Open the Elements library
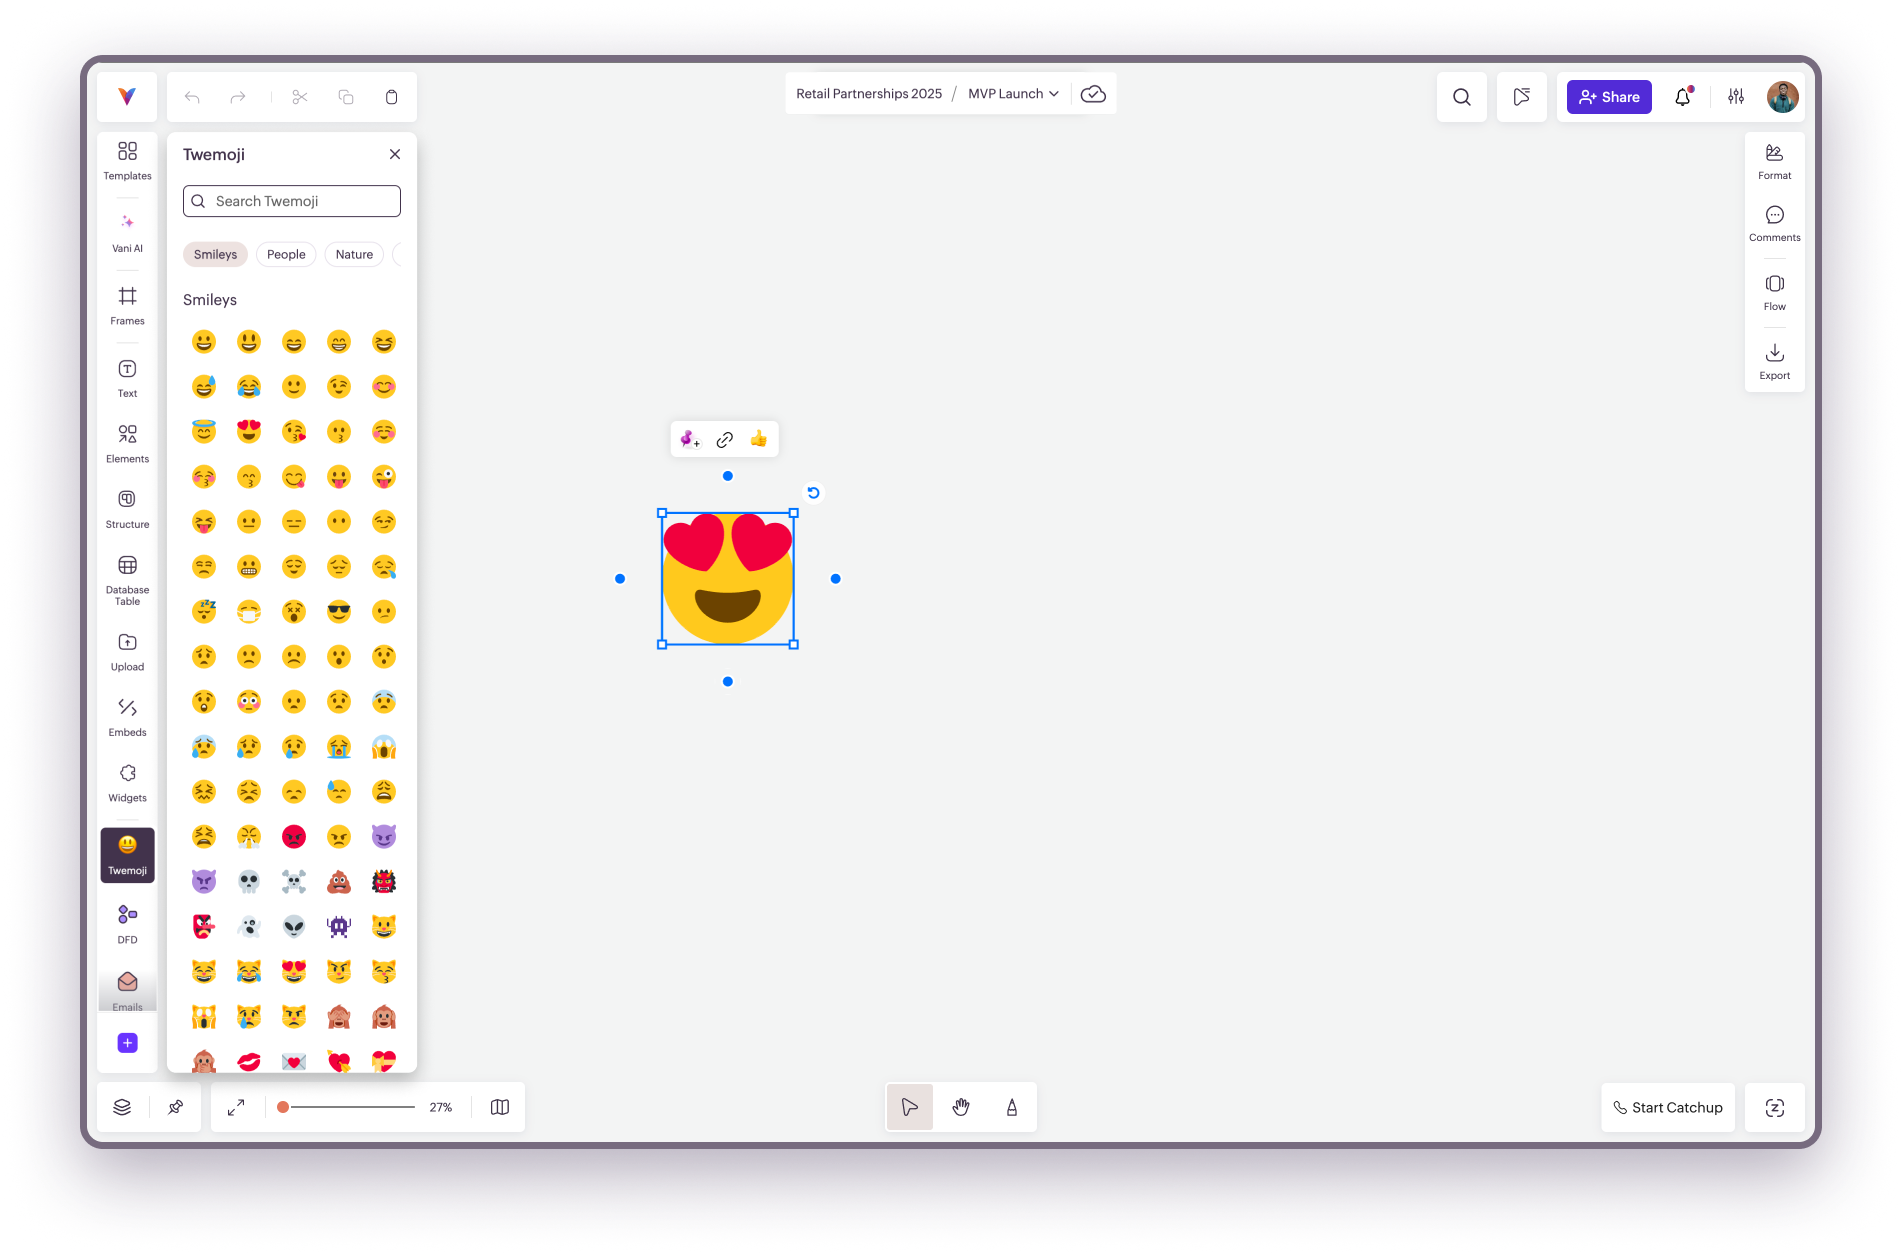Viewport: 1902px width, 1254px height. (127, 444)
